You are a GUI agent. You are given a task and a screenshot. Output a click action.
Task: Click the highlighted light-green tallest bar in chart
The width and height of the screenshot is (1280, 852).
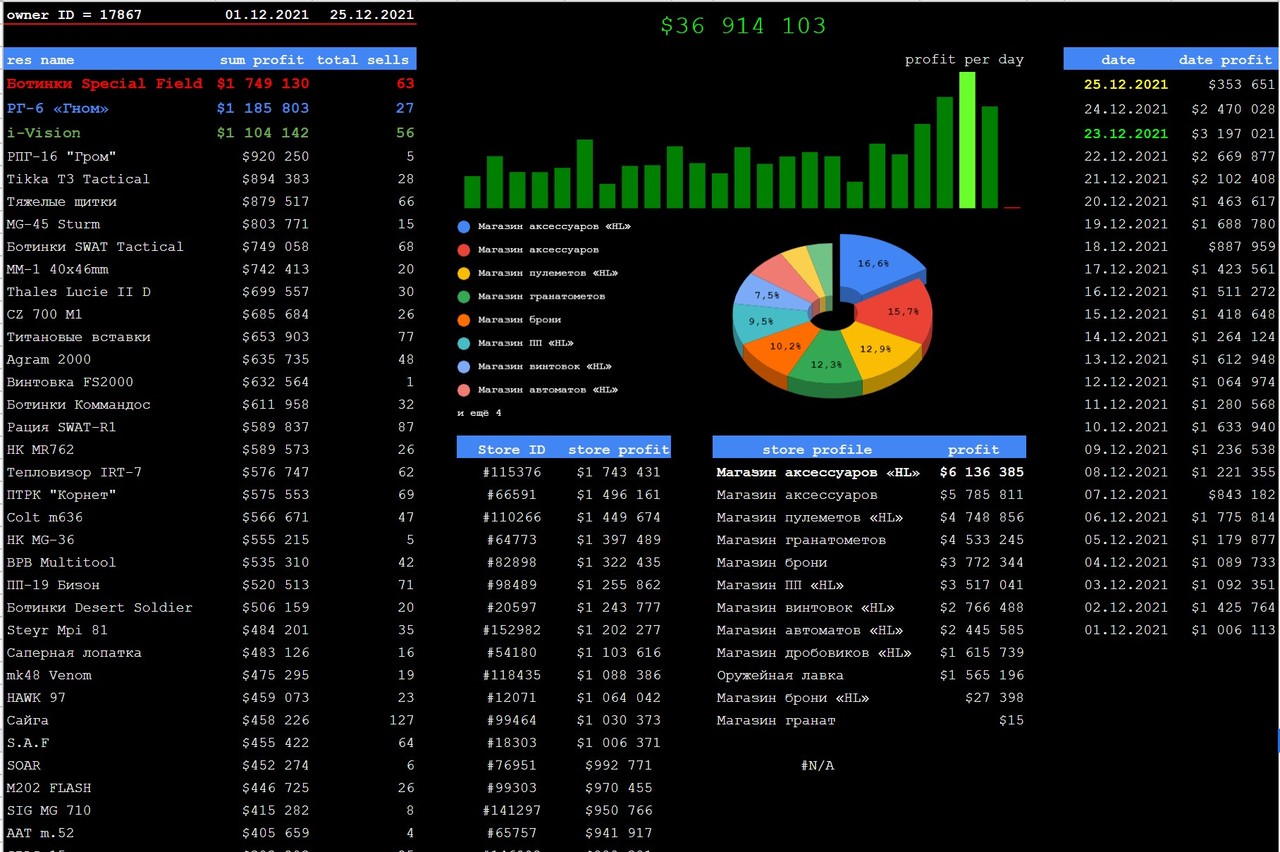pos(967,140)
